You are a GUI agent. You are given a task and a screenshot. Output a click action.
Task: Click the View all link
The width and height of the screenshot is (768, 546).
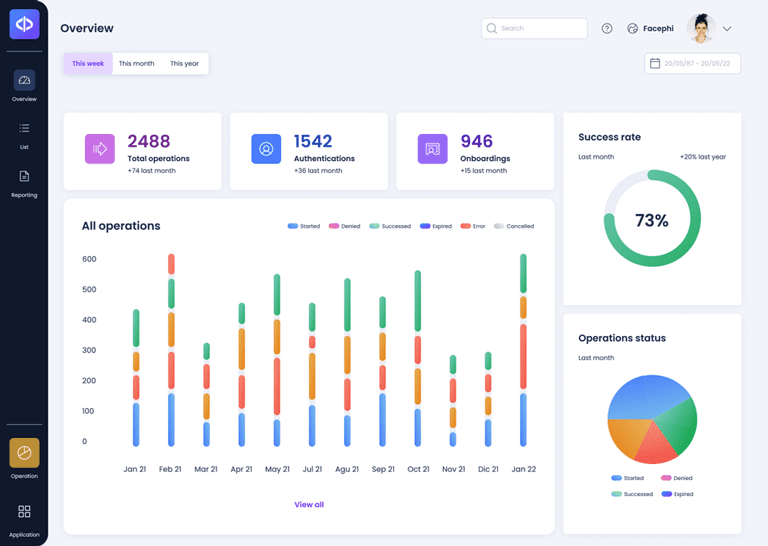pyautogui.click(x=309, y=504)
